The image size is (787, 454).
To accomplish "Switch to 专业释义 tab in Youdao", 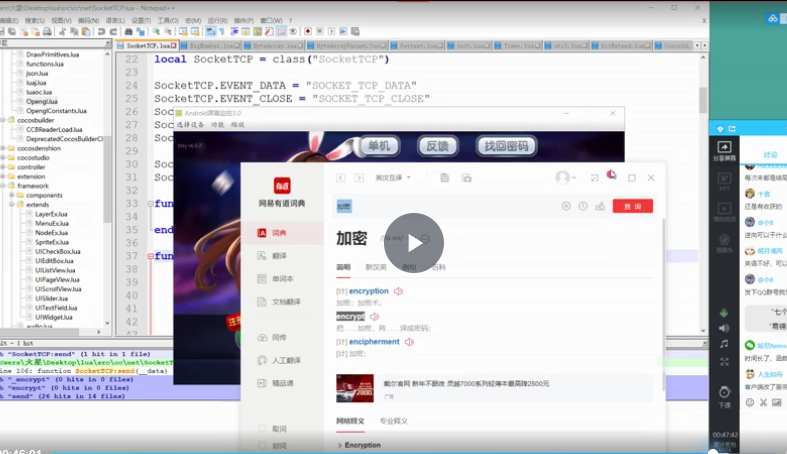I will [x=394, y=421].
